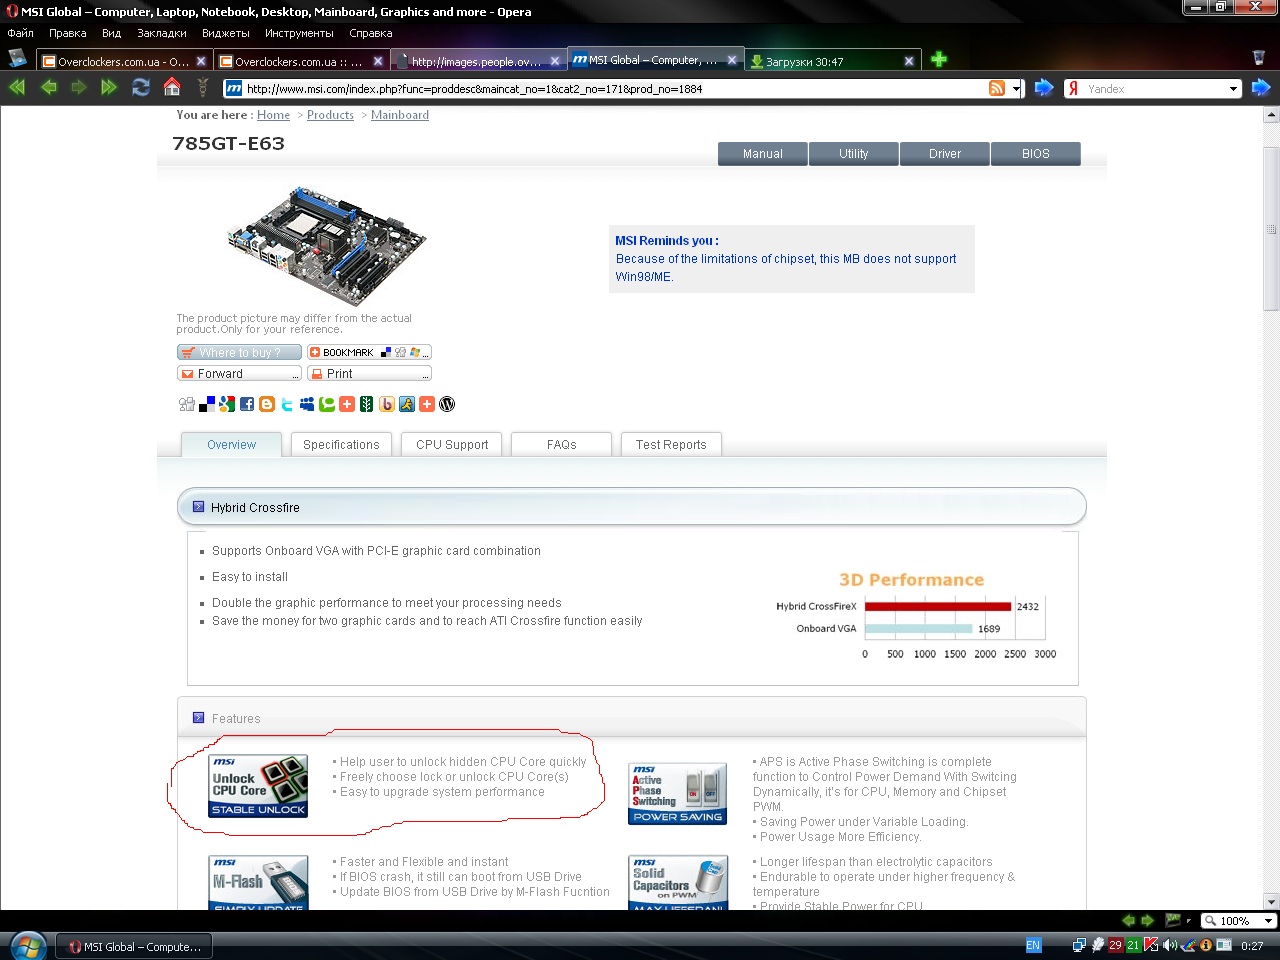
Task: Switch to the Specifications tab
Action: pyautogui.click(x=341, y=445)
